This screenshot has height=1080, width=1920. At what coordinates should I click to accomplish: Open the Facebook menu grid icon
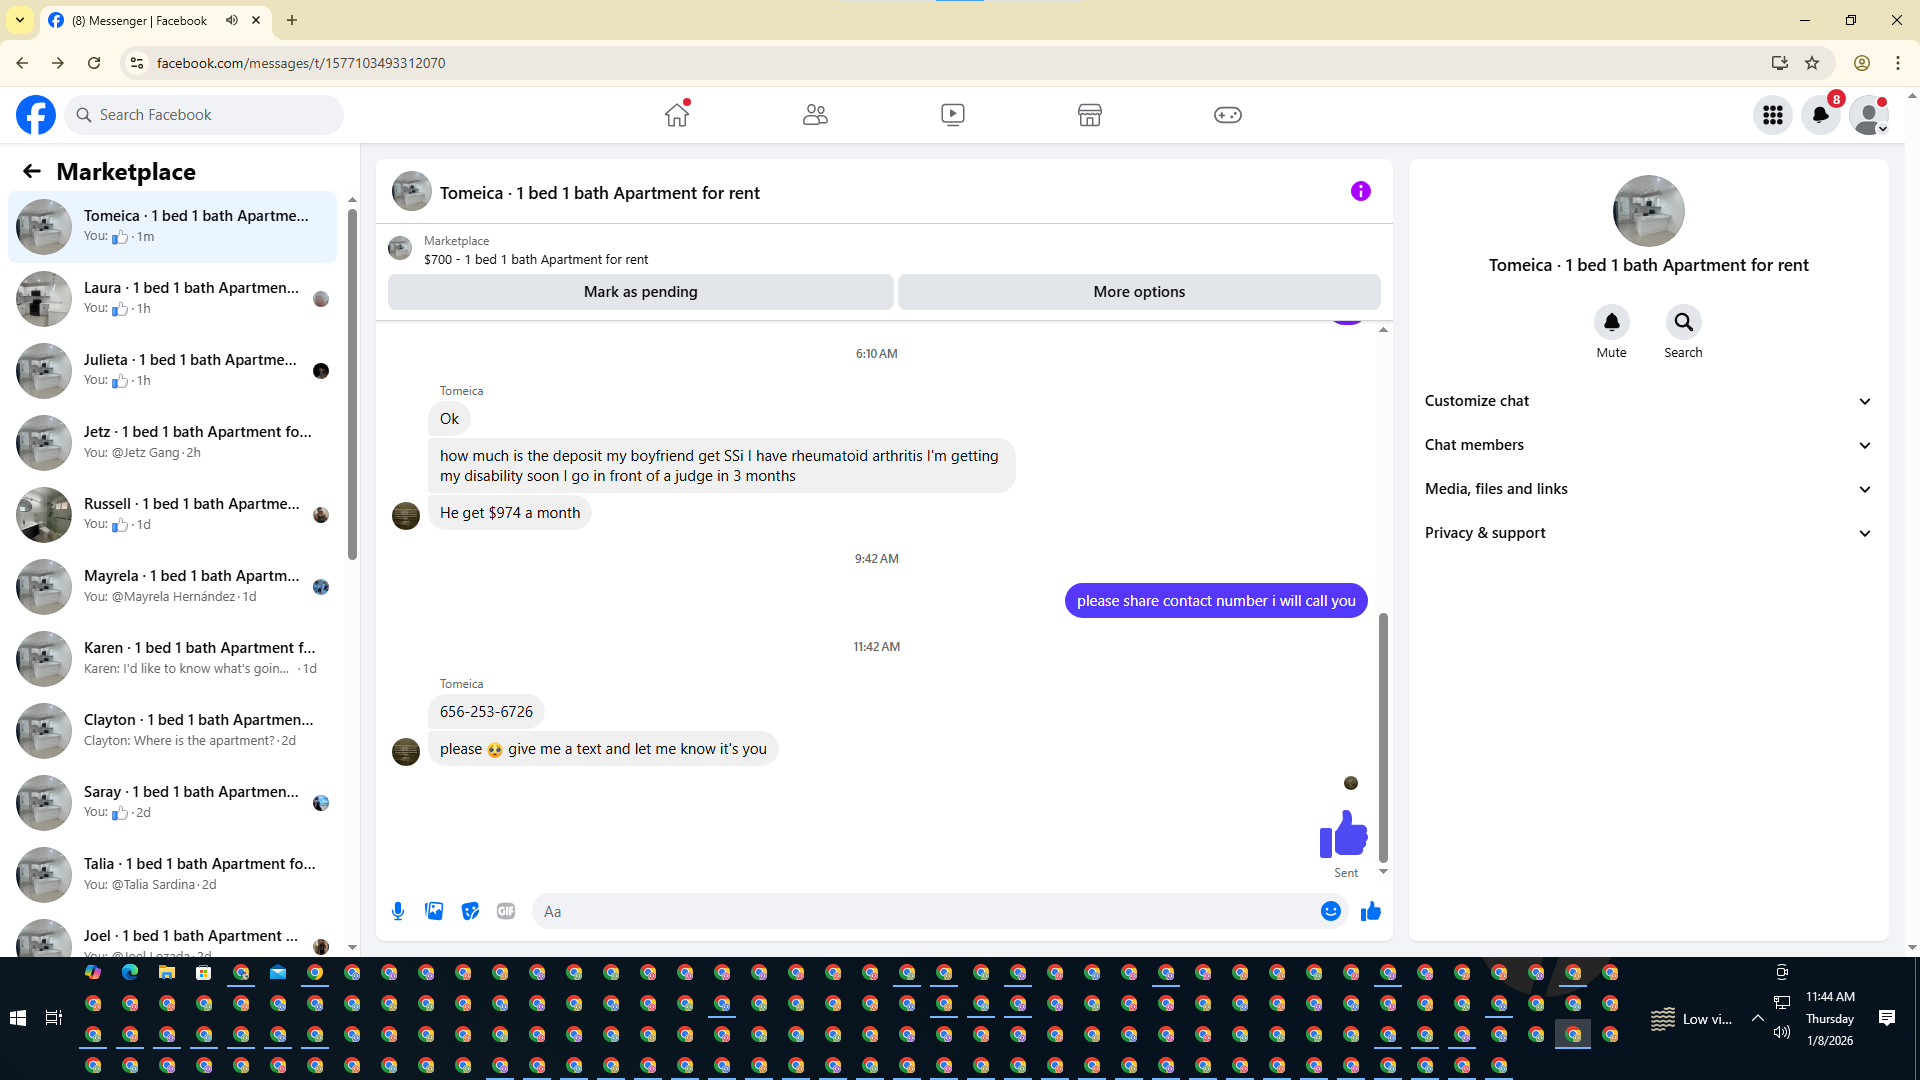click(1773, 115)
